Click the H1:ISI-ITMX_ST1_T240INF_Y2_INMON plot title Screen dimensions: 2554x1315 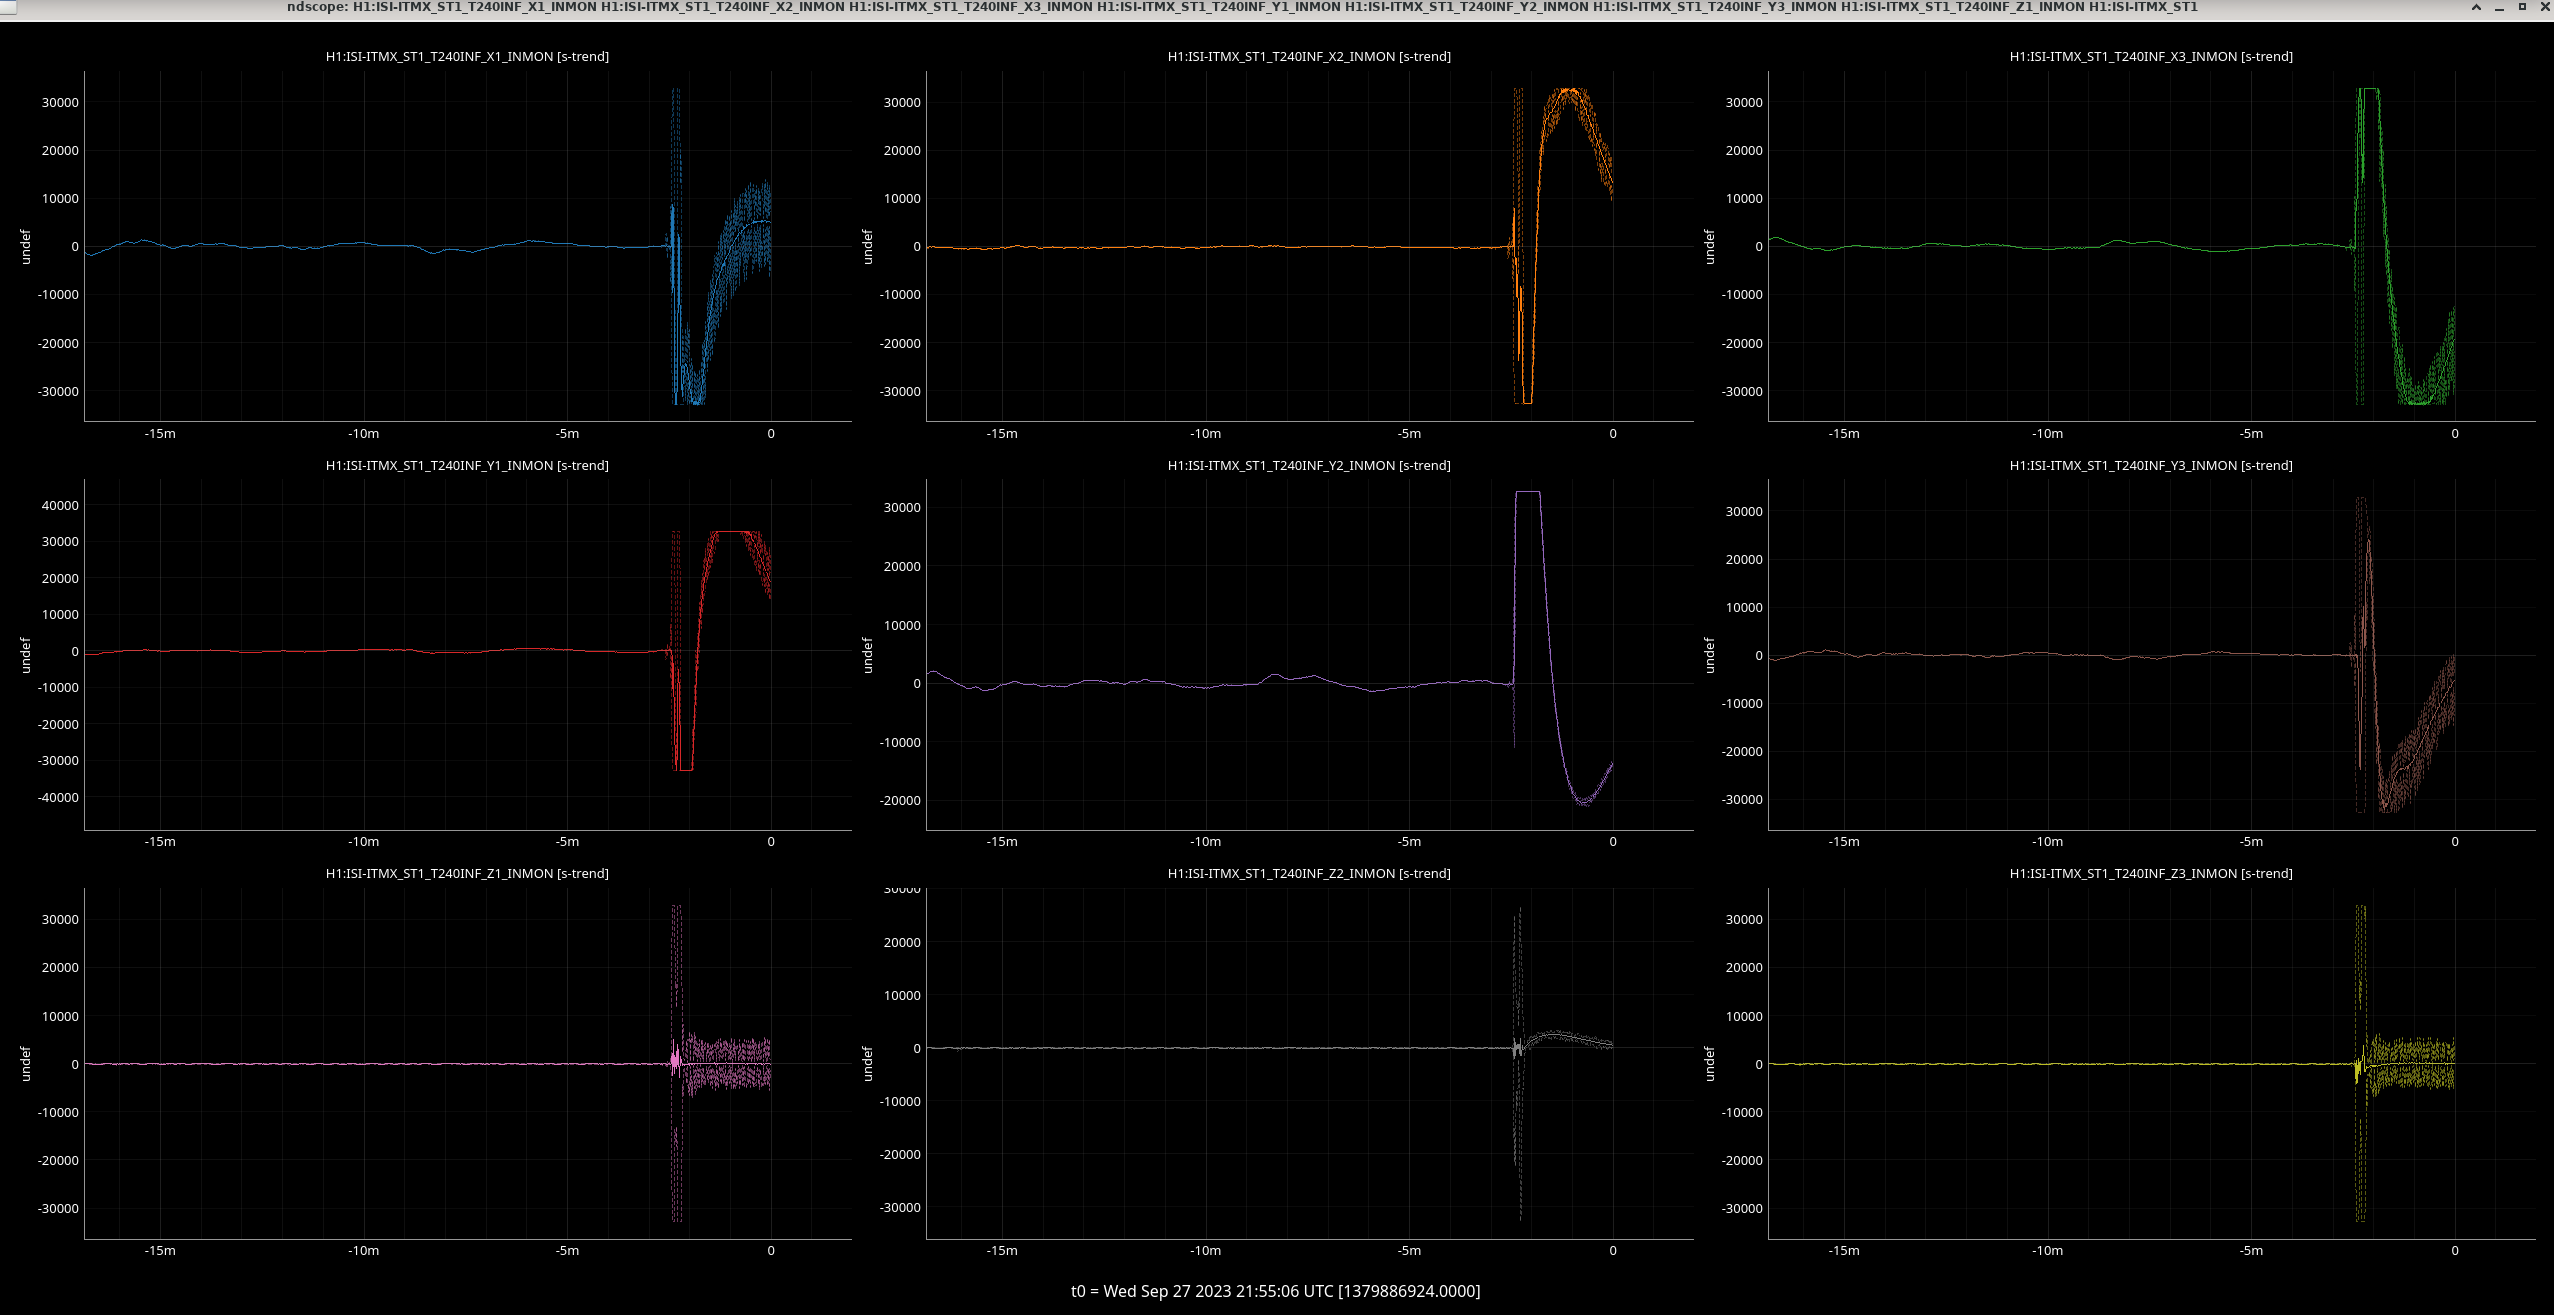(x=1309, y=466)
